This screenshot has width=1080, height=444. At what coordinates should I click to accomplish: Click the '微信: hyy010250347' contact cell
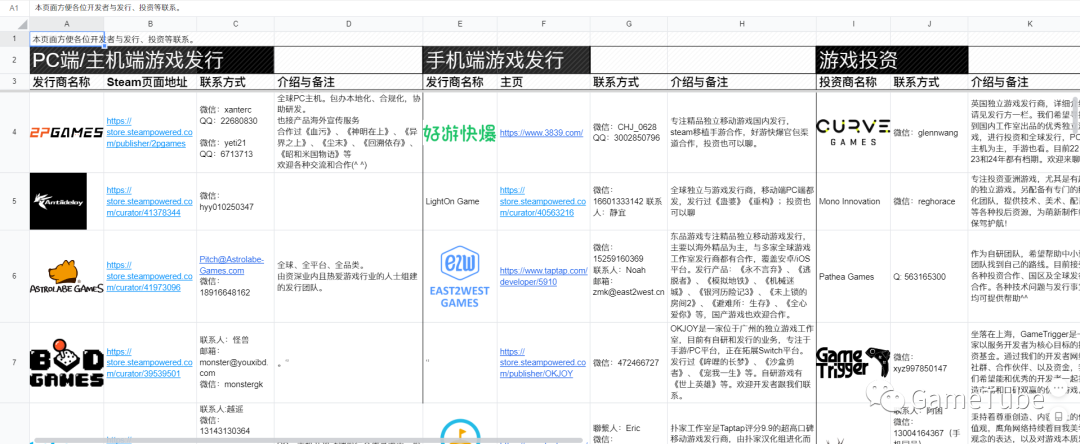coord(236,201)
